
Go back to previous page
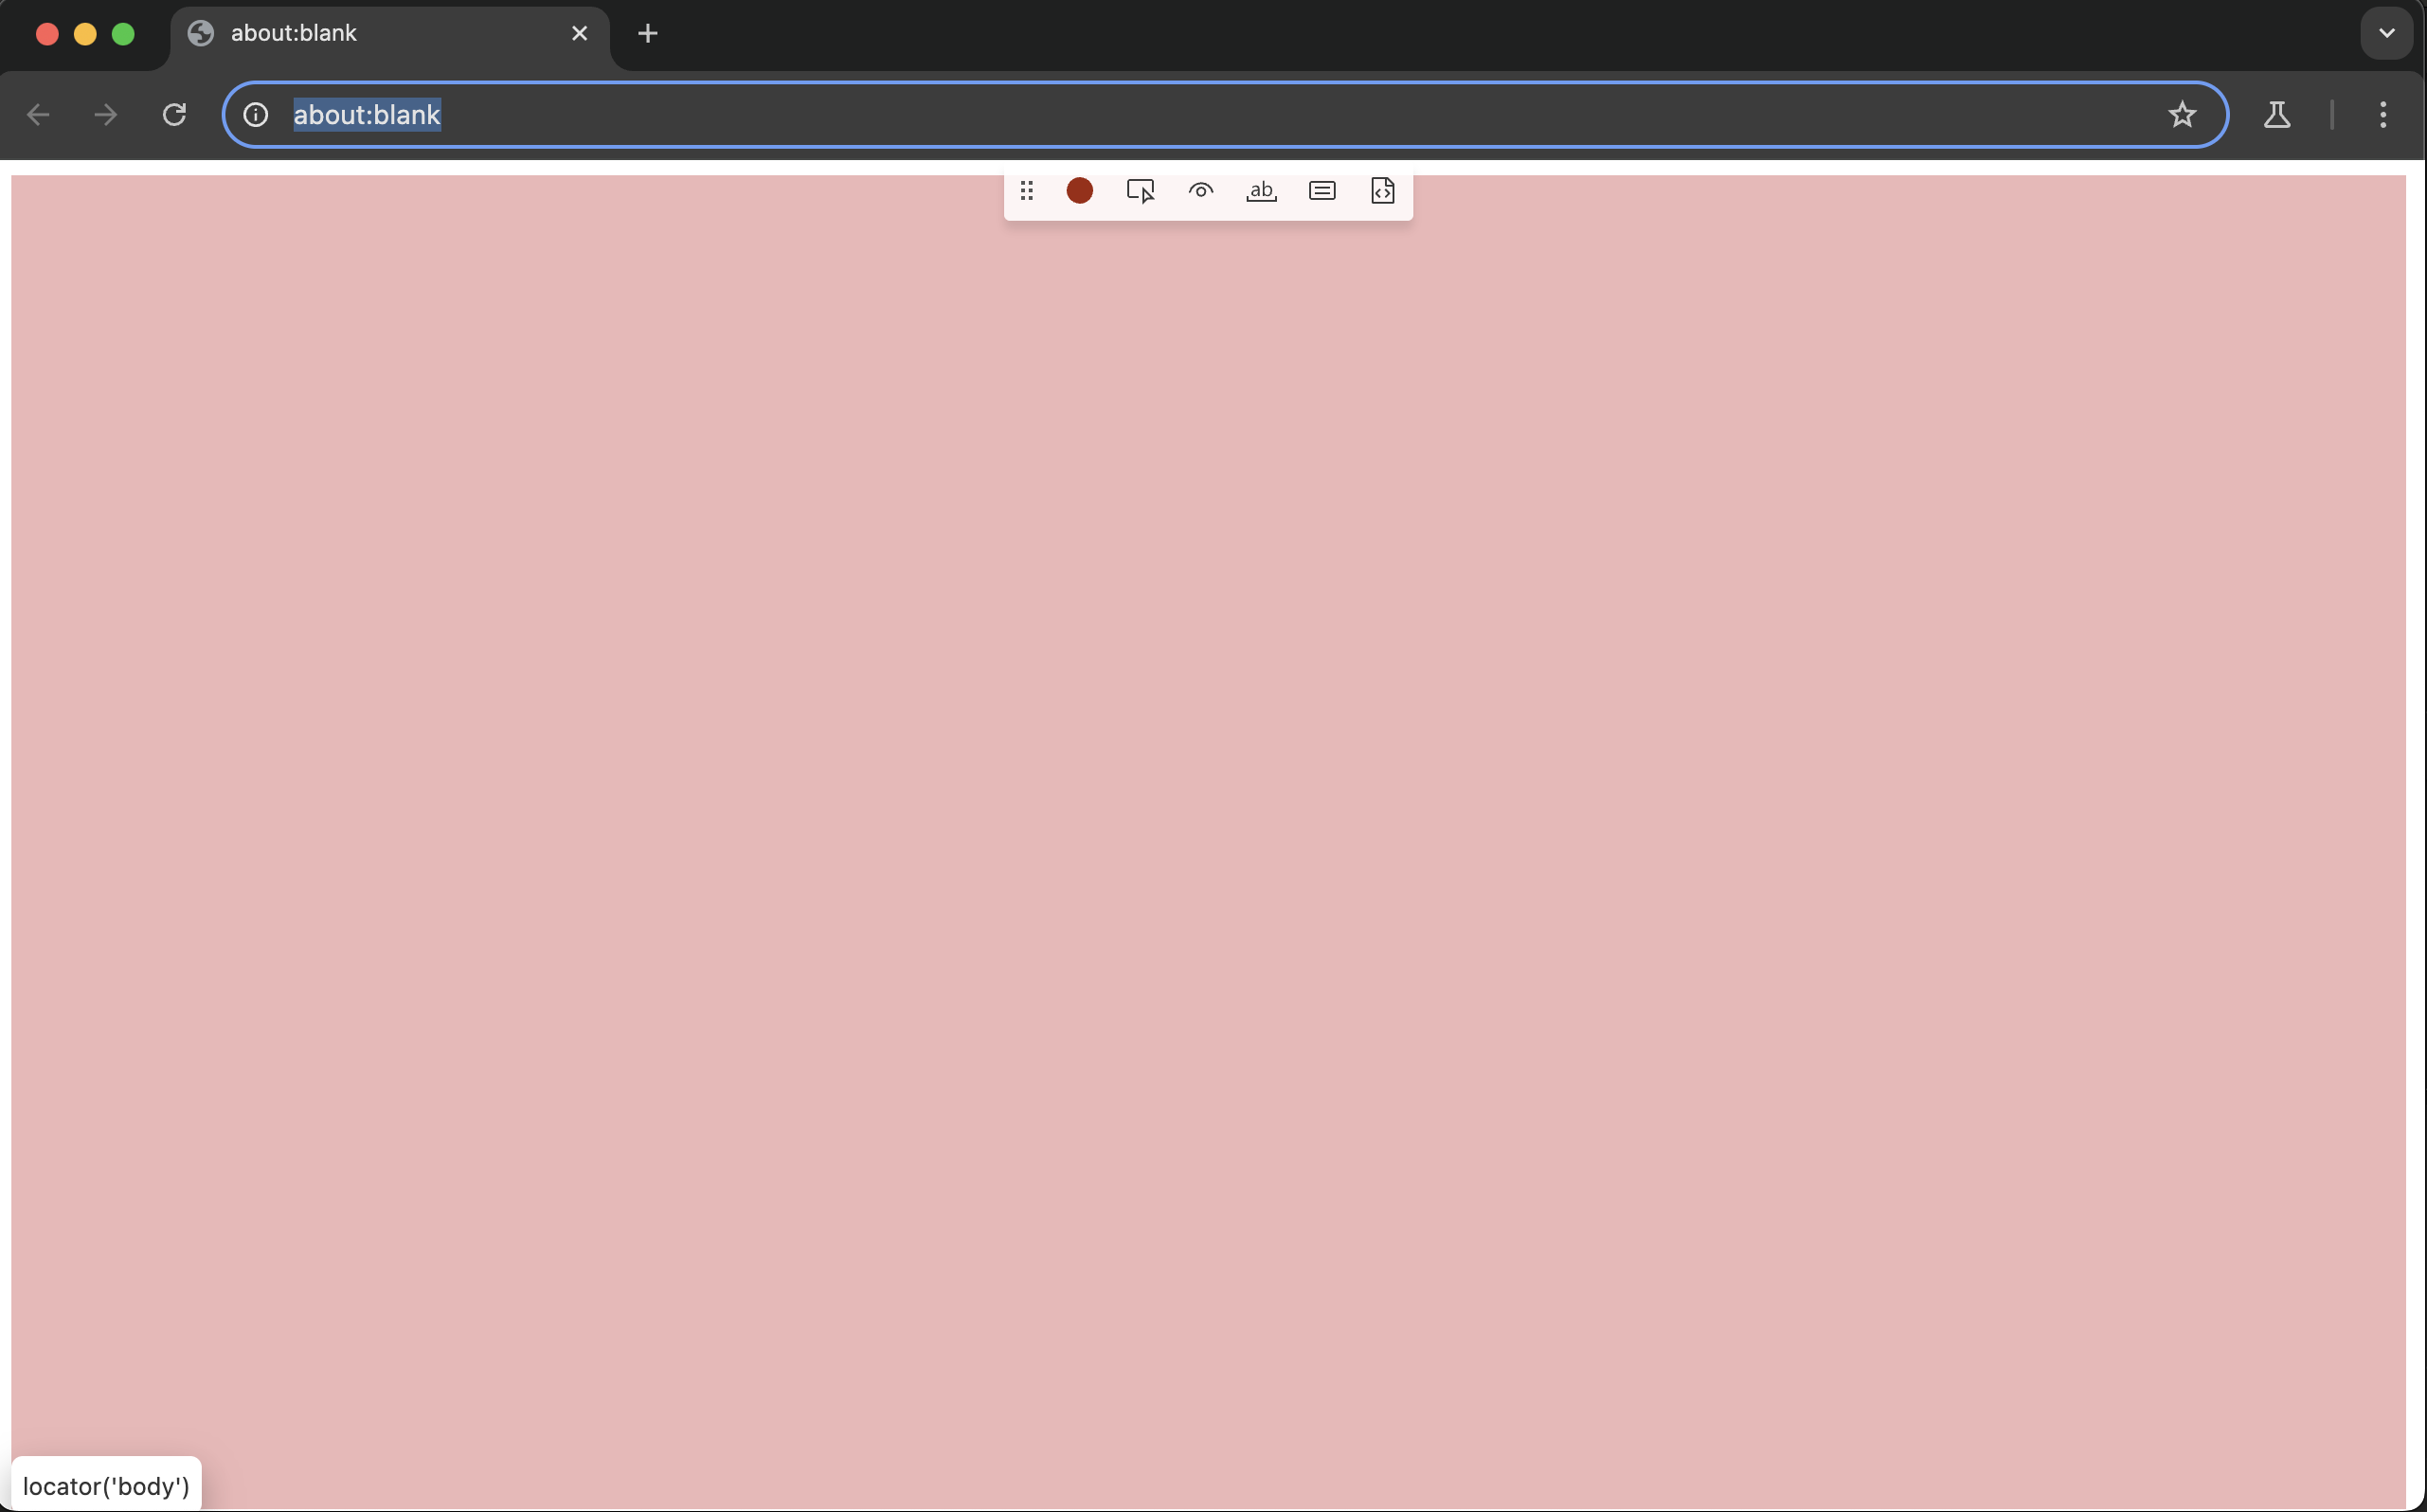38,115
